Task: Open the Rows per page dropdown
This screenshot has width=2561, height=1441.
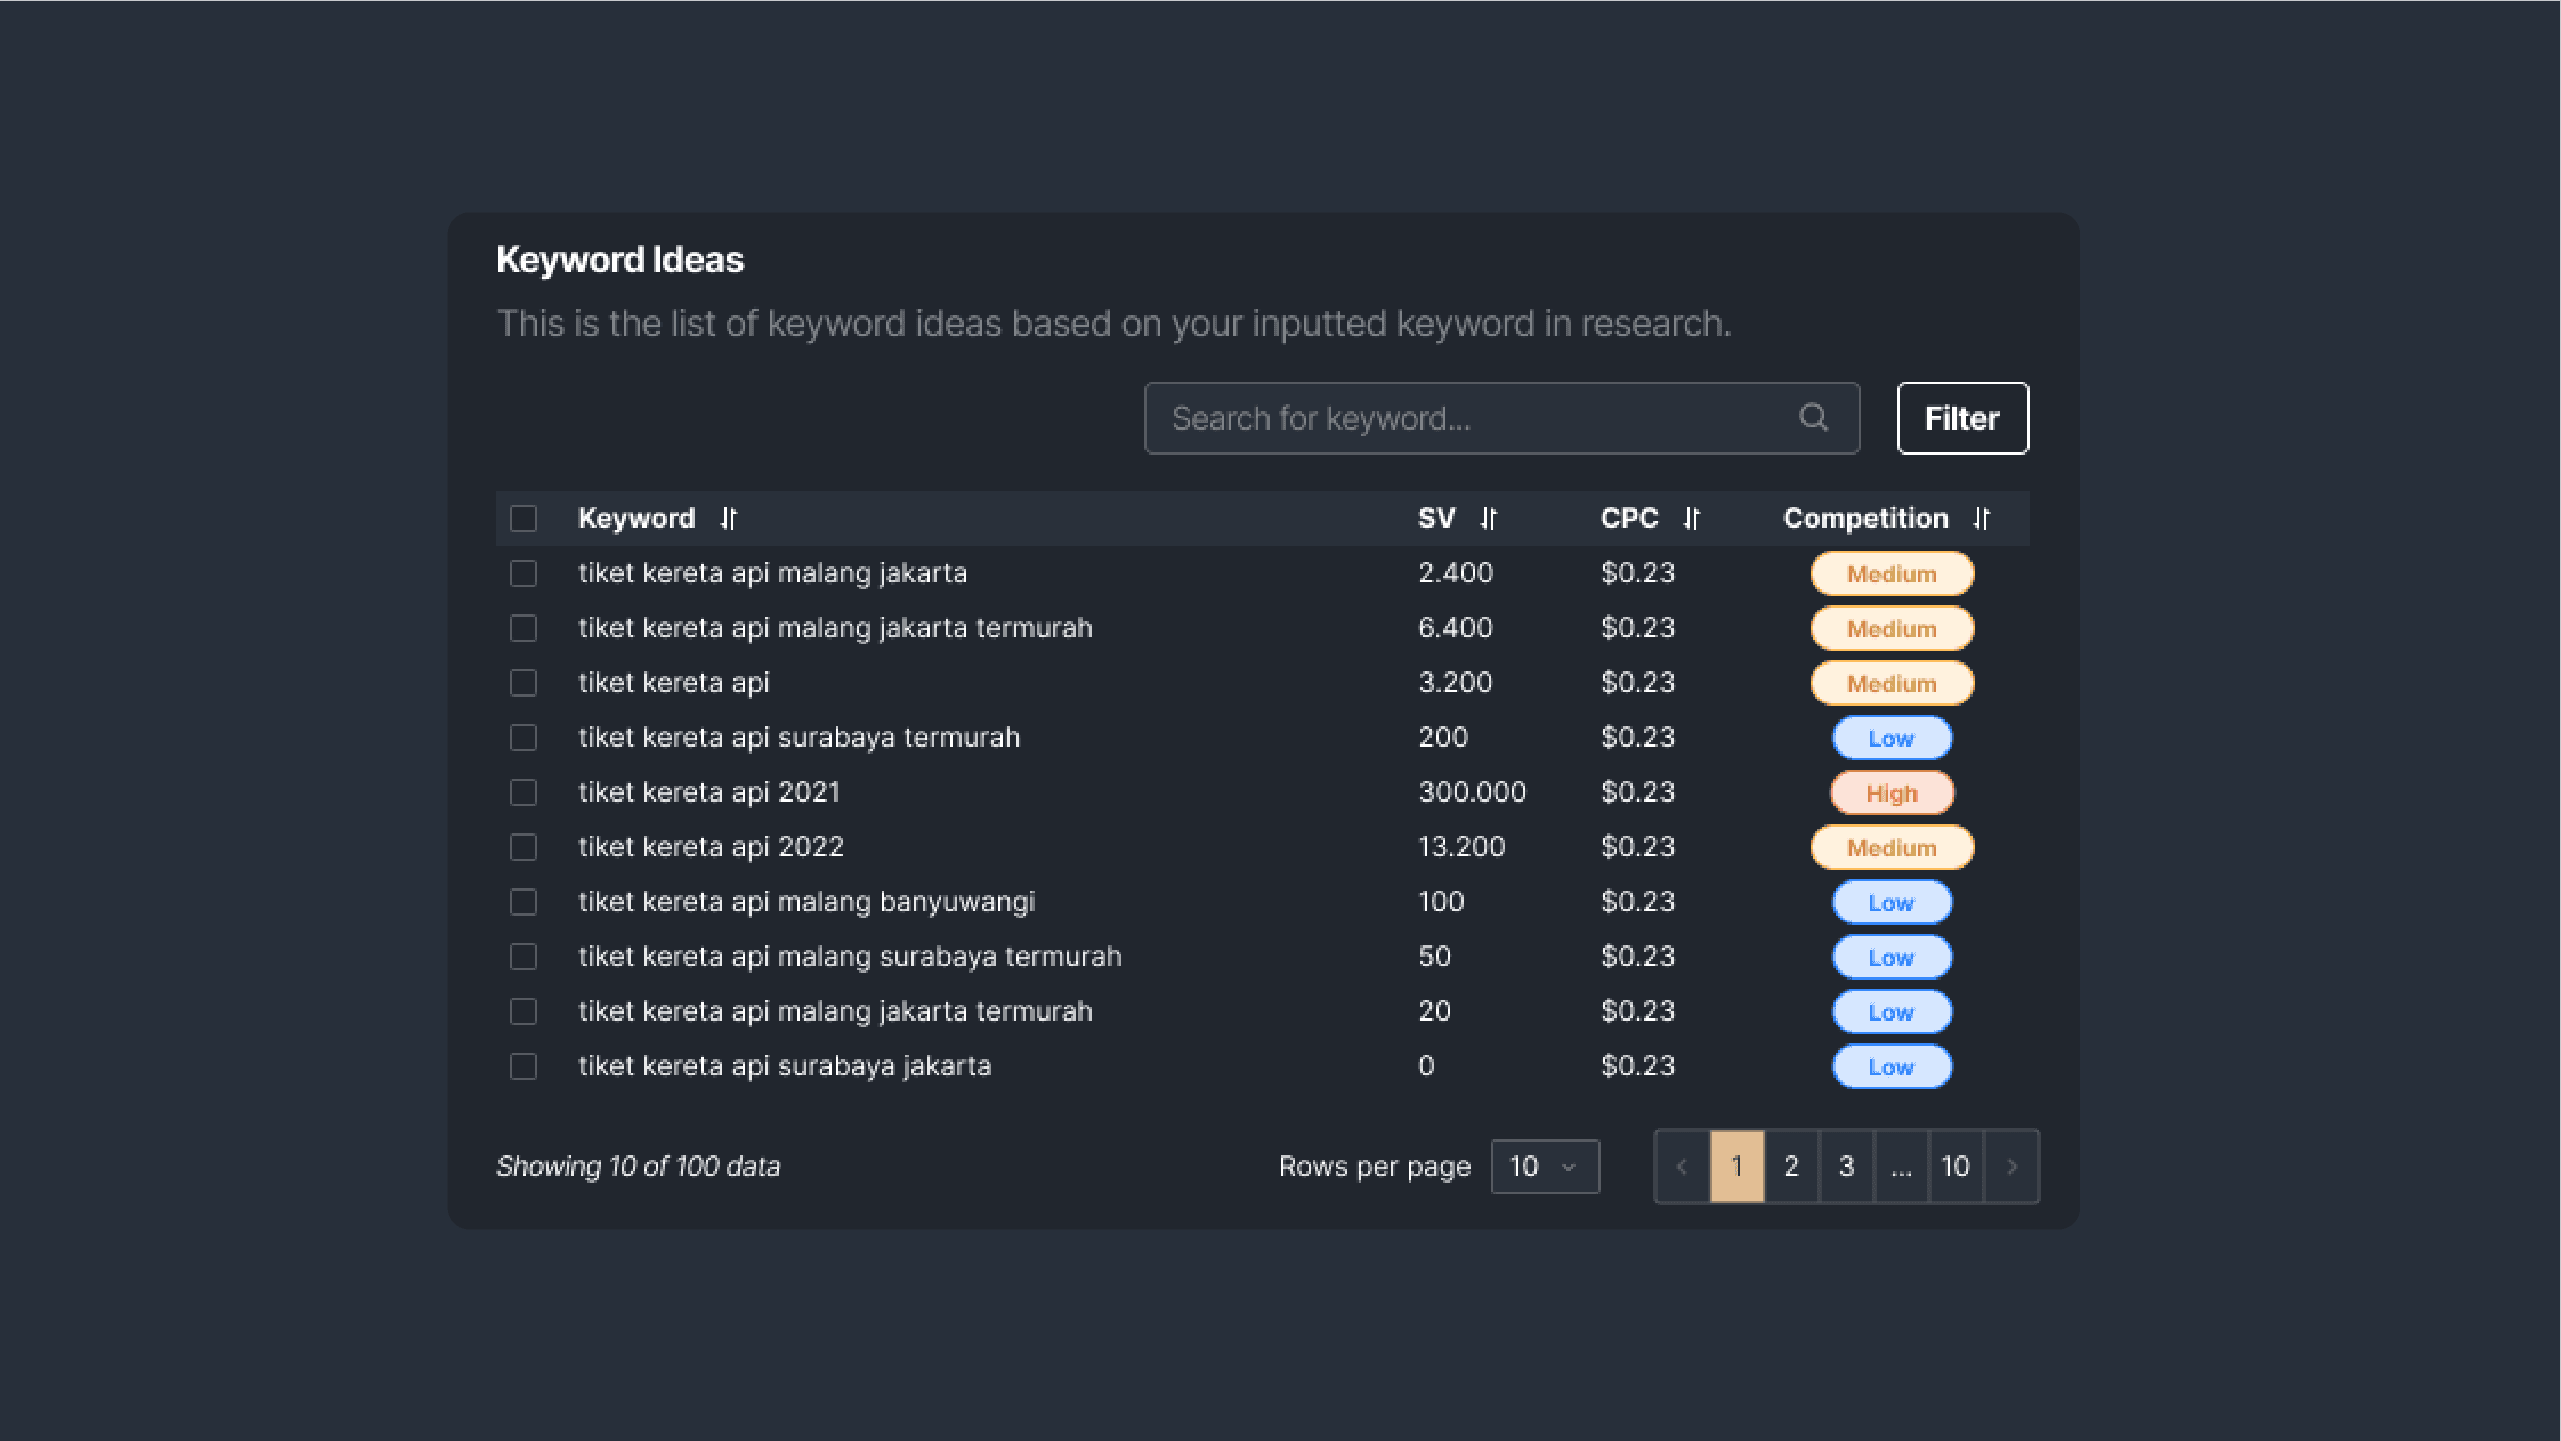Action: coord(1544,1166)
